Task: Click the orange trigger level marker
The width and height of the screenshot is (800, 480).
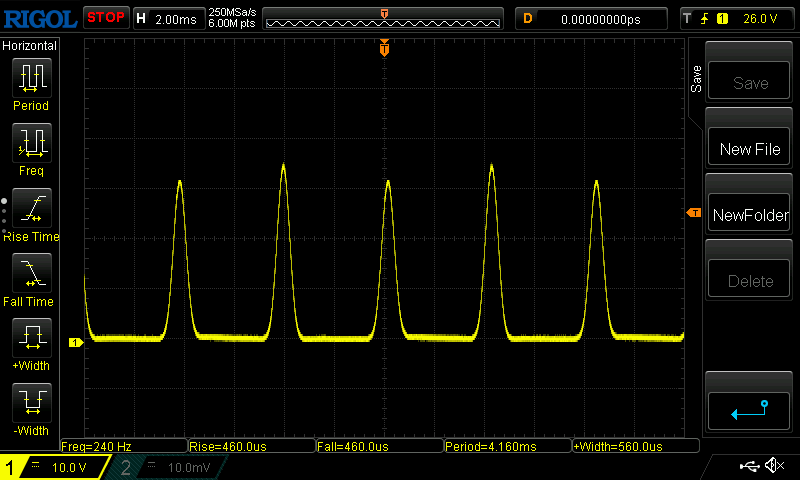Action: (693, 213)
